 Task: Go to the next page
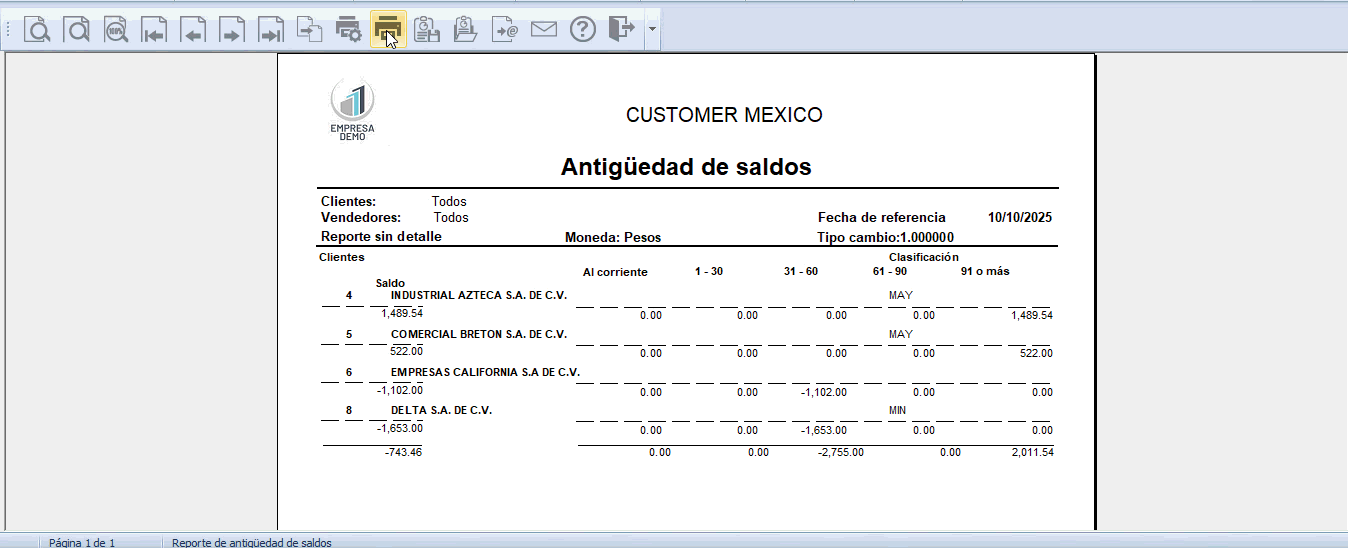pos(232,30)
